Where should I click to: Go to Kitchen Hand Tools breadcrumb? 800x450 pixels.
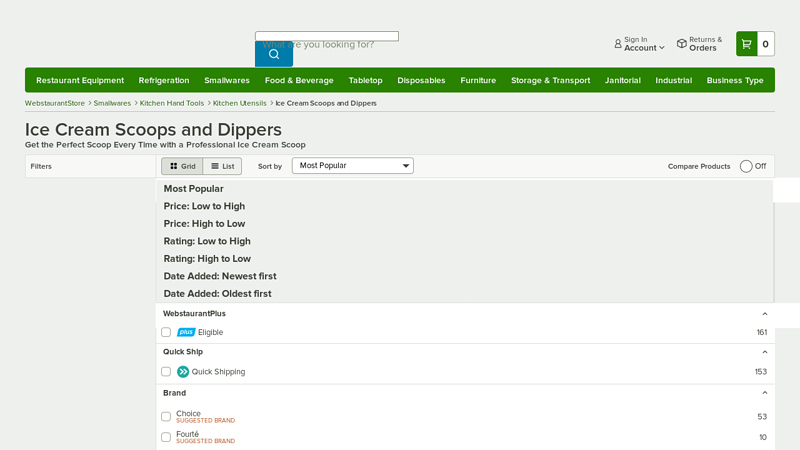pos(172,103)
